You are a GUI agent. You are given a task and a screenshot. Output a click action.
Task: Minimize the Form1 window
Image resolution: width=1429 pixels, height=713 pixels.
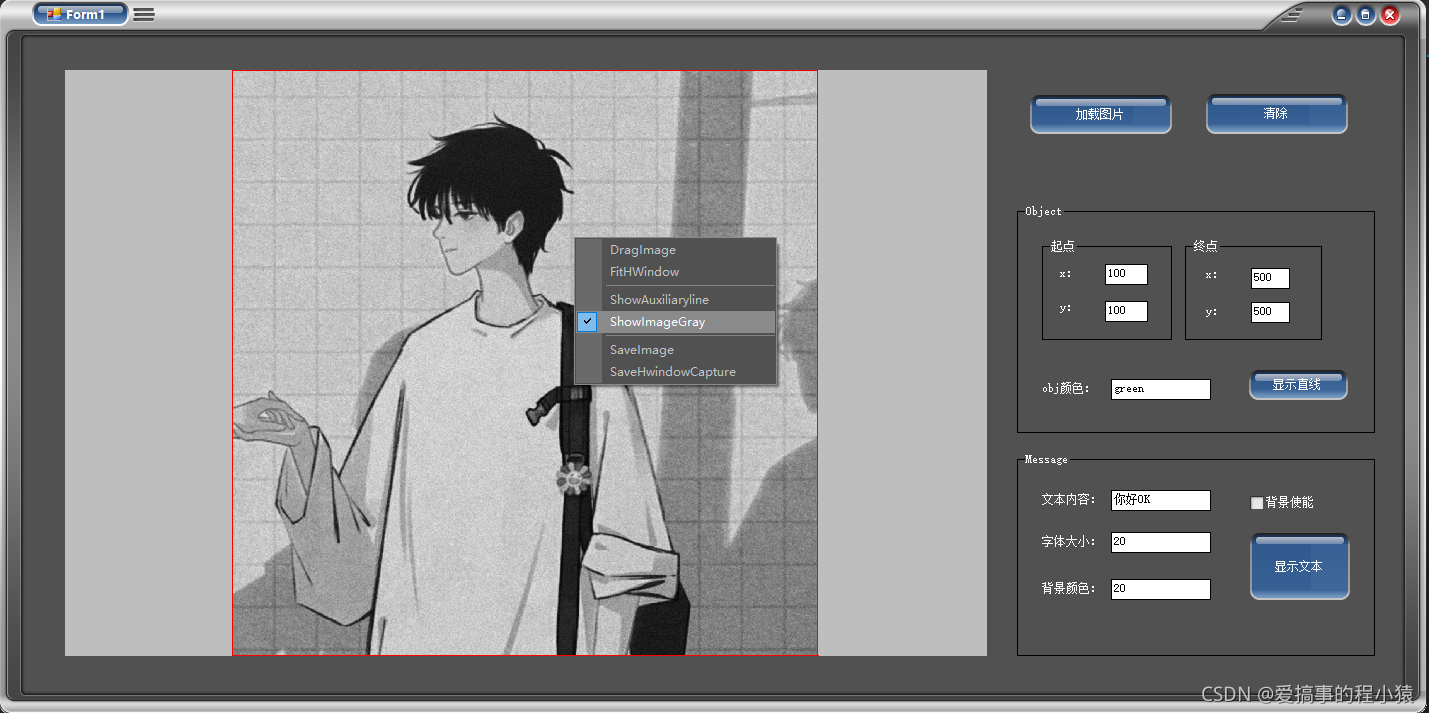coord(1341,15)
